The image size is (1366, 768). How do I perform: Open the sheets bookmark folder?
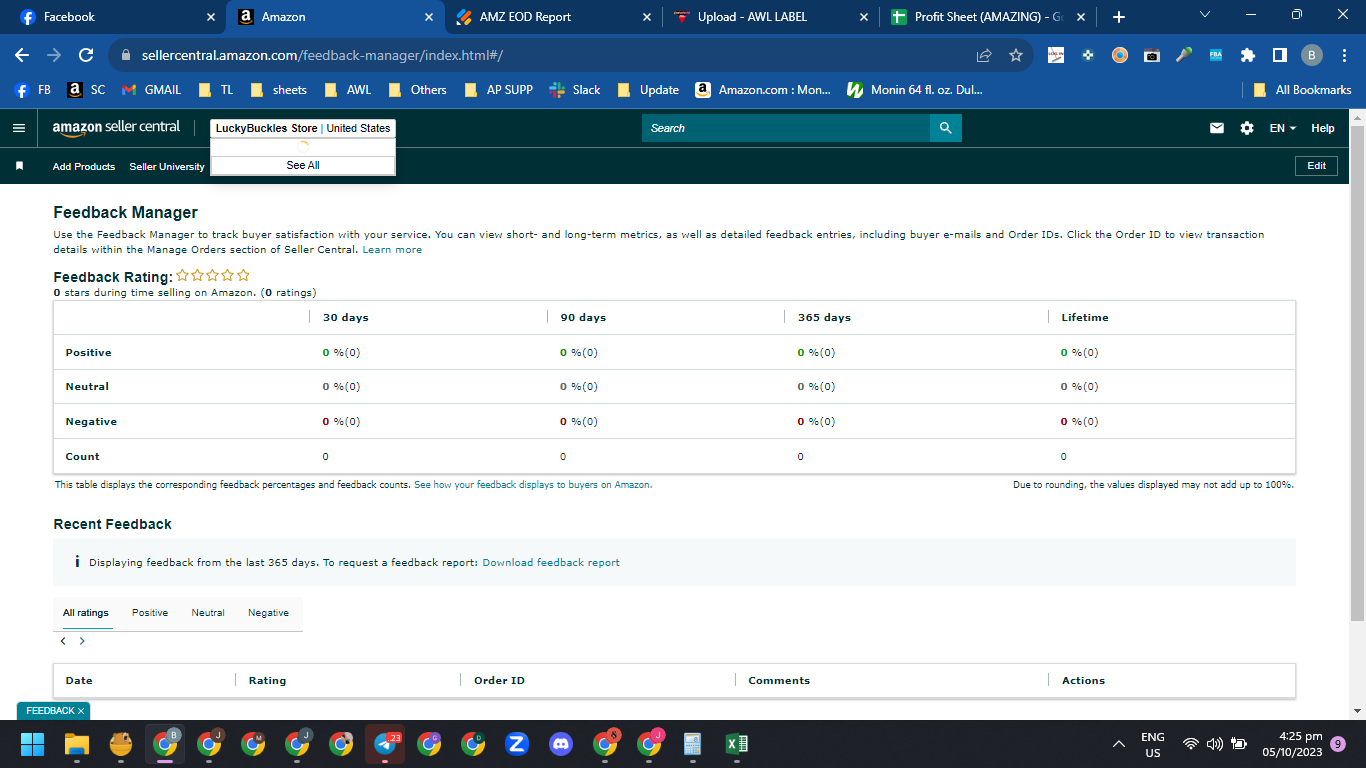pyautogui.click(x=279, y=89)
